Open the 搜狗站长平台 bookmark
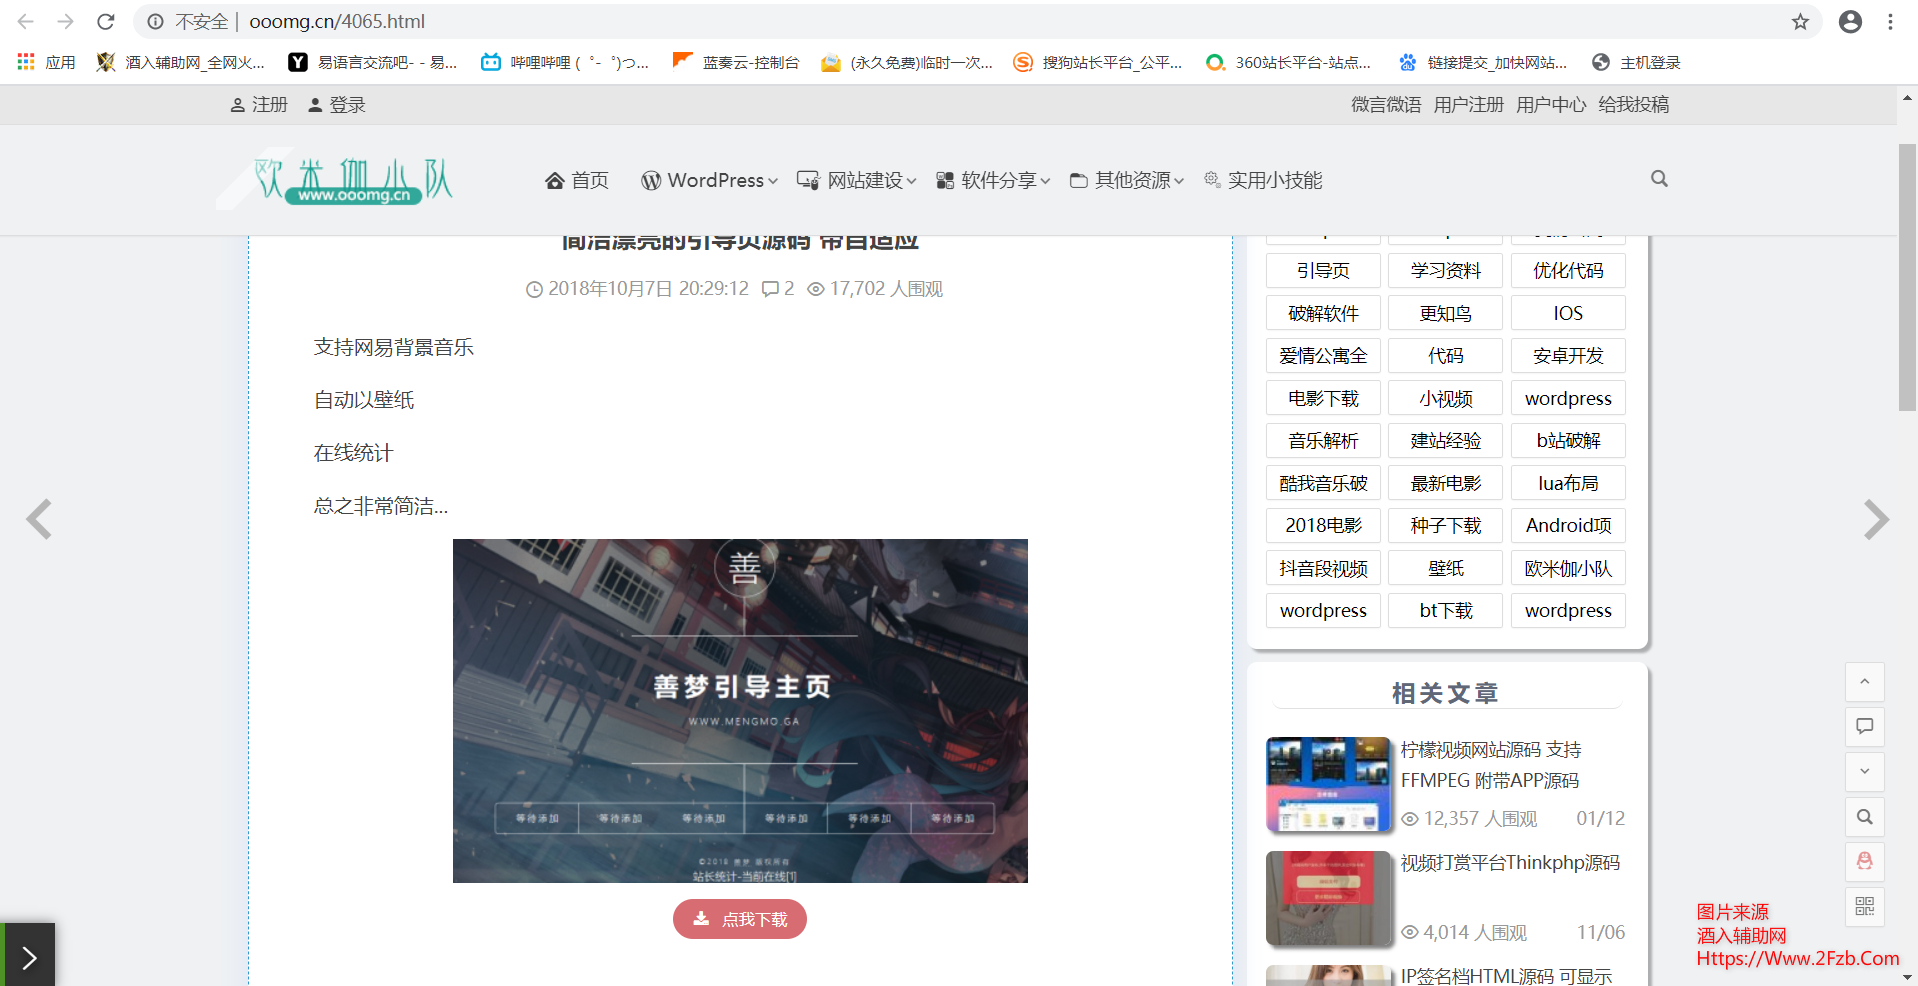Screen dimensions: 1918x986 tap(1097, 62)
